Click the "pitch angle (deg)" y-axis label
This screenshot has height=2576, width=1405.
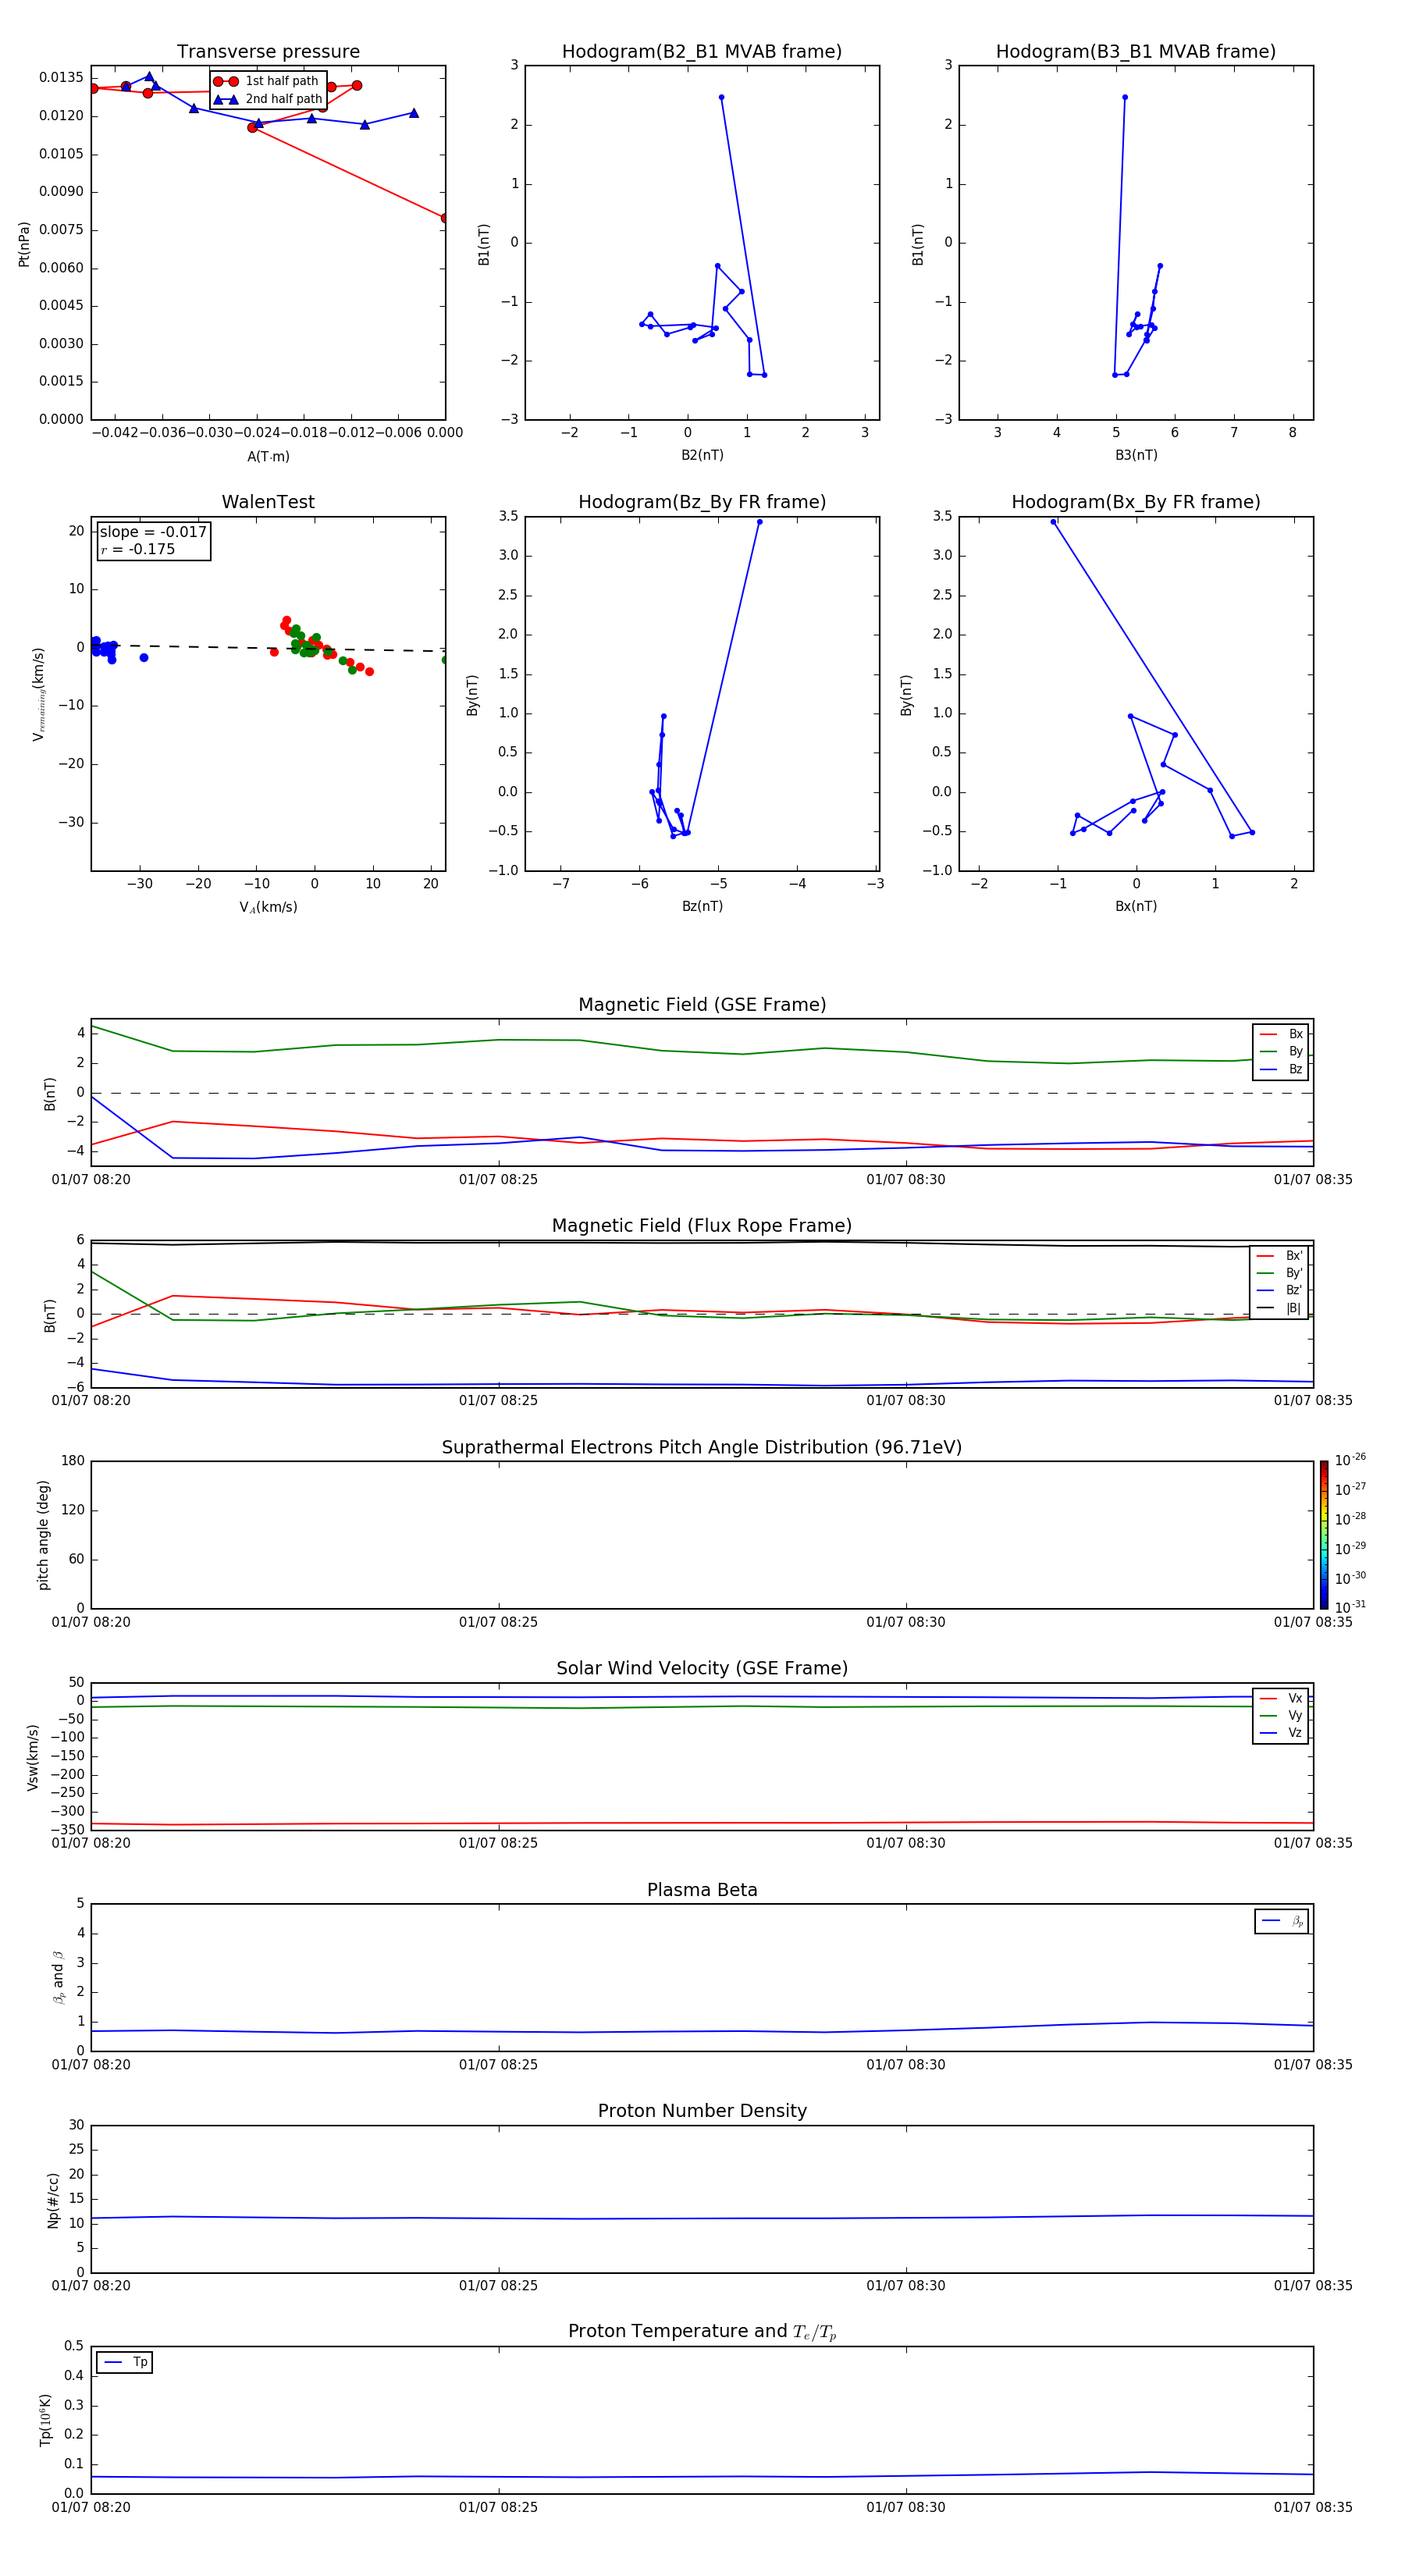[43, 1535]
